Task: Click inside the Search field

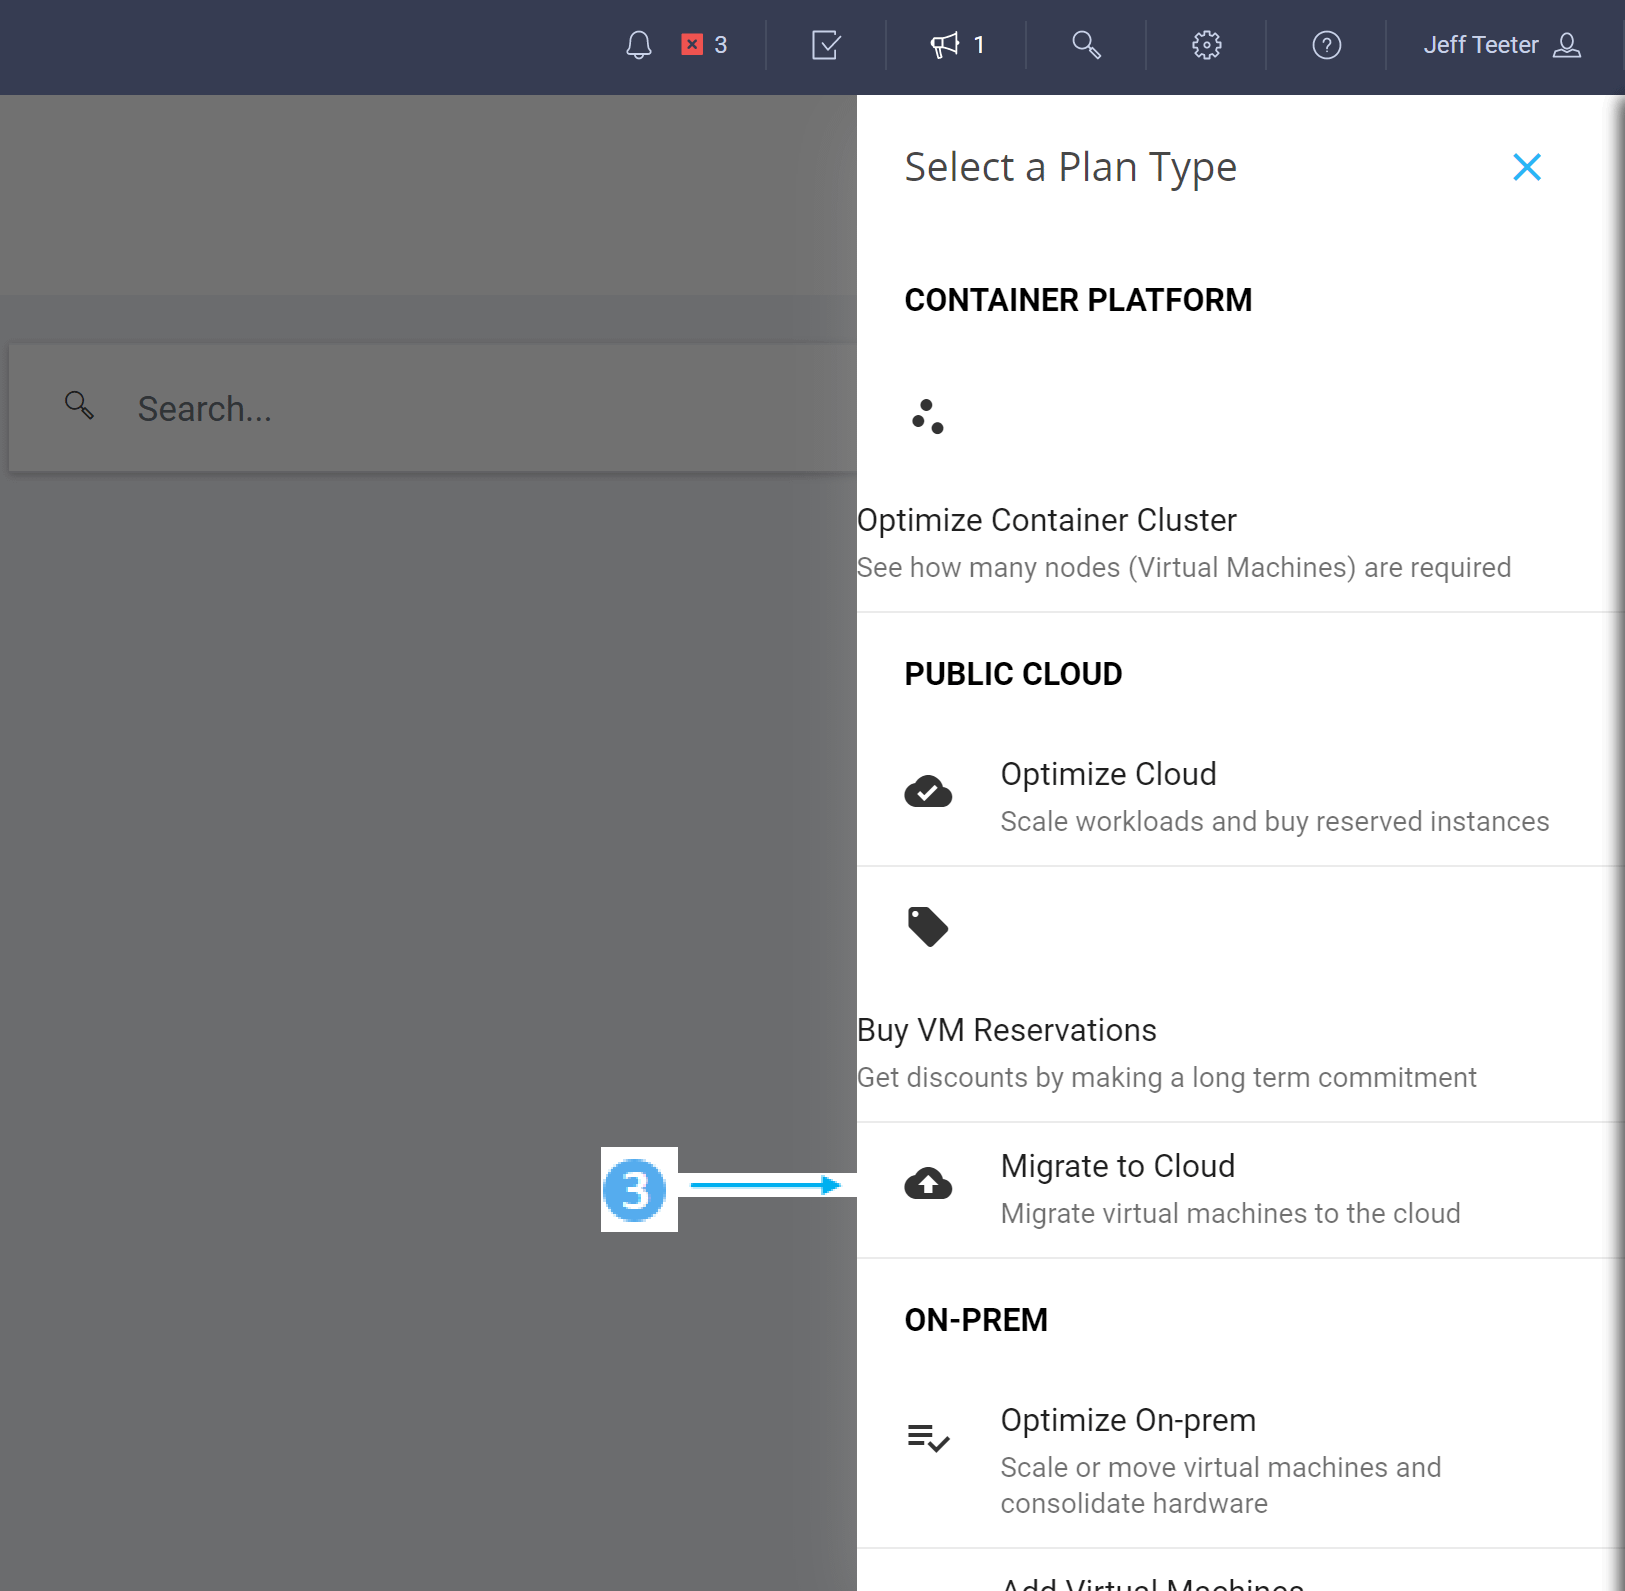Action: click(x=400, y=407)
